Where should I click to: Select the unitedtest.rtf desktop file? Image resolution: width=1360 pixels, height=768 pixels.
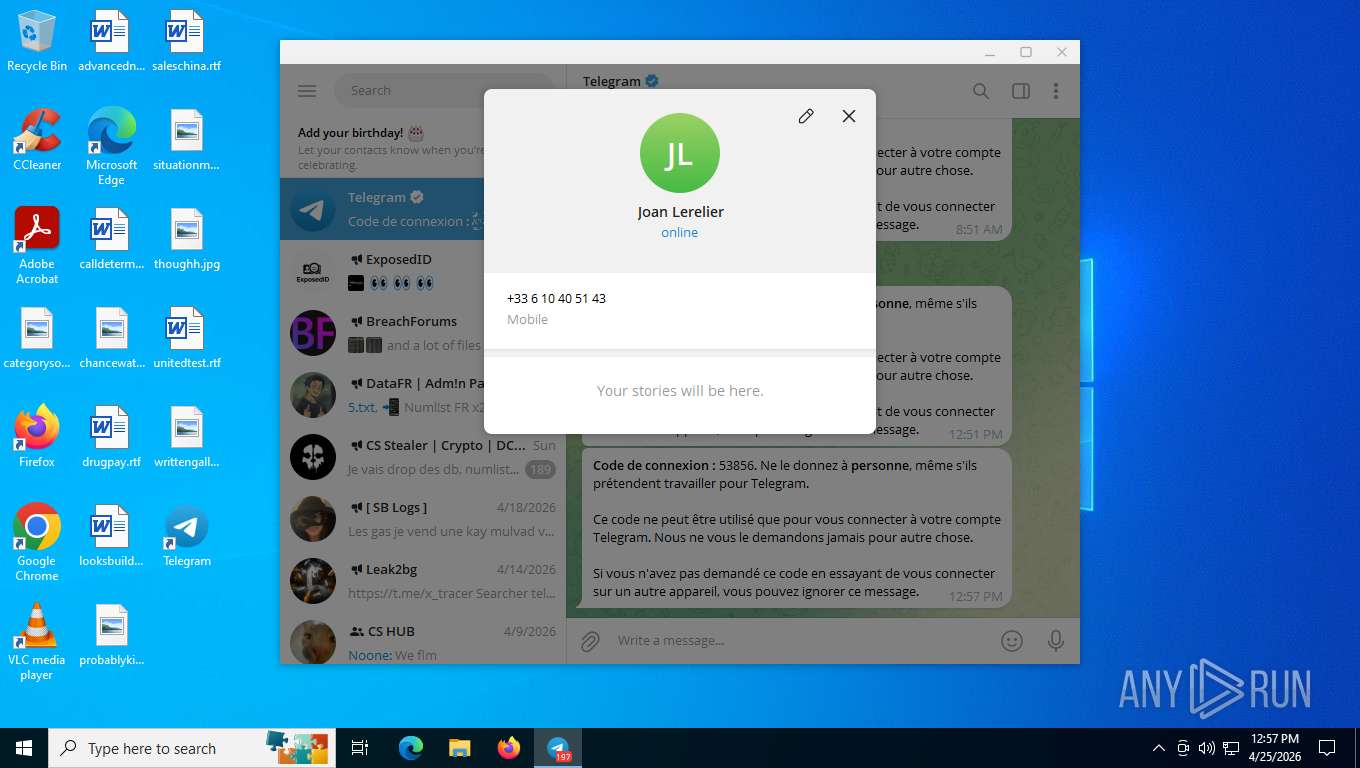(x=187, y=338)
